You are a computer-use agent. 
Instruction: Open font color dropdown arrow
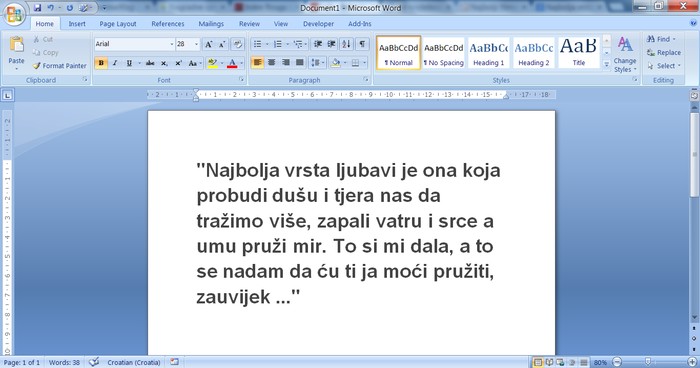pos(242,63)
